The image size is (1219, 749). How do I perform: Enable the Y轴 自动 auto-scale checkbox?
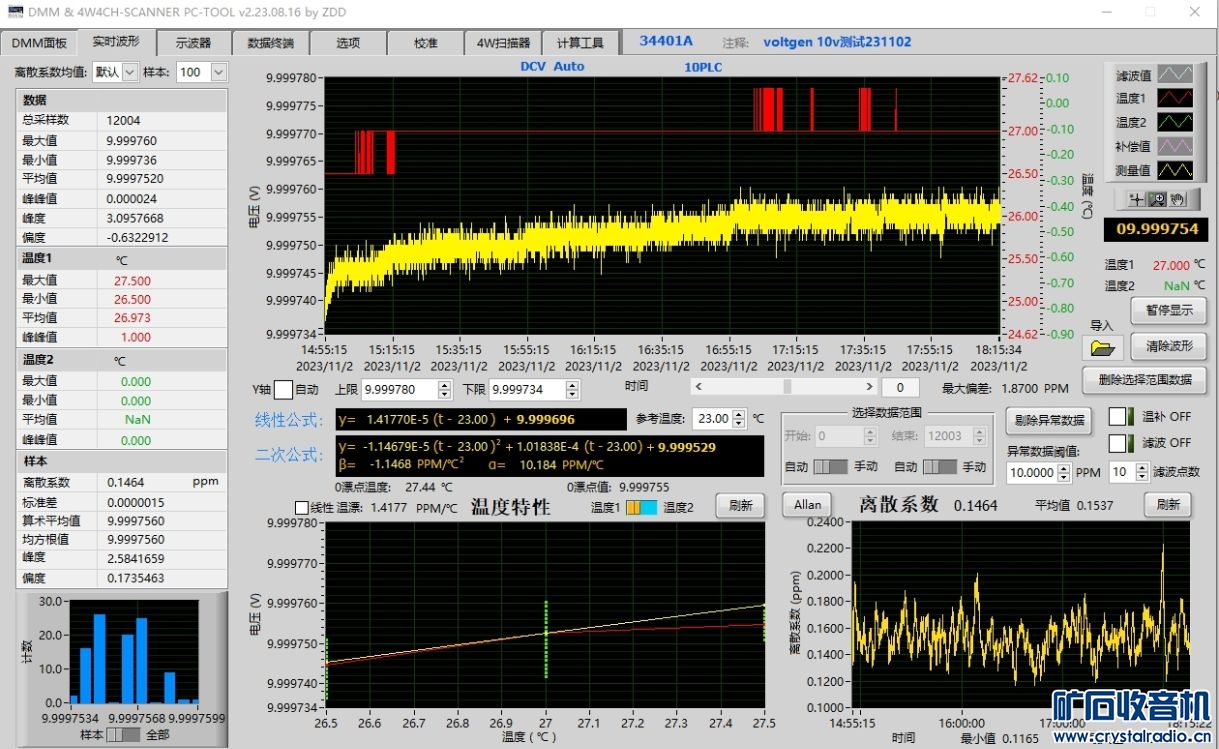pyautogui.click(x=283, y=390)
